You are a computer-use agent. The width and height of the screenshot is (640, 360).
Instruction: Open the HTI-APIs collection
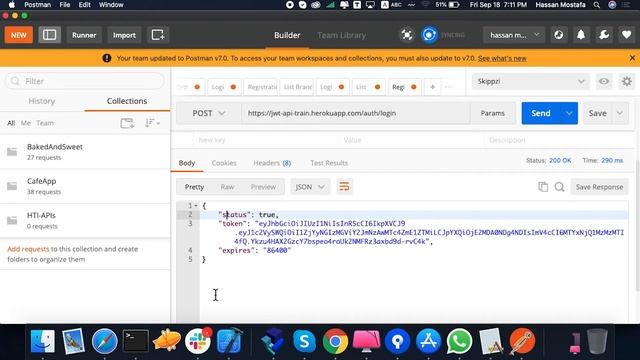point(85,220)
